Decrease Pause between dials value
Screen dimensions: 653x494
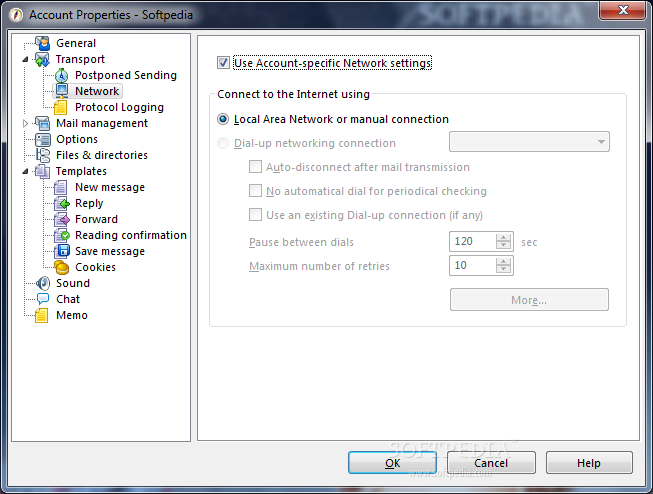[503, 245]
